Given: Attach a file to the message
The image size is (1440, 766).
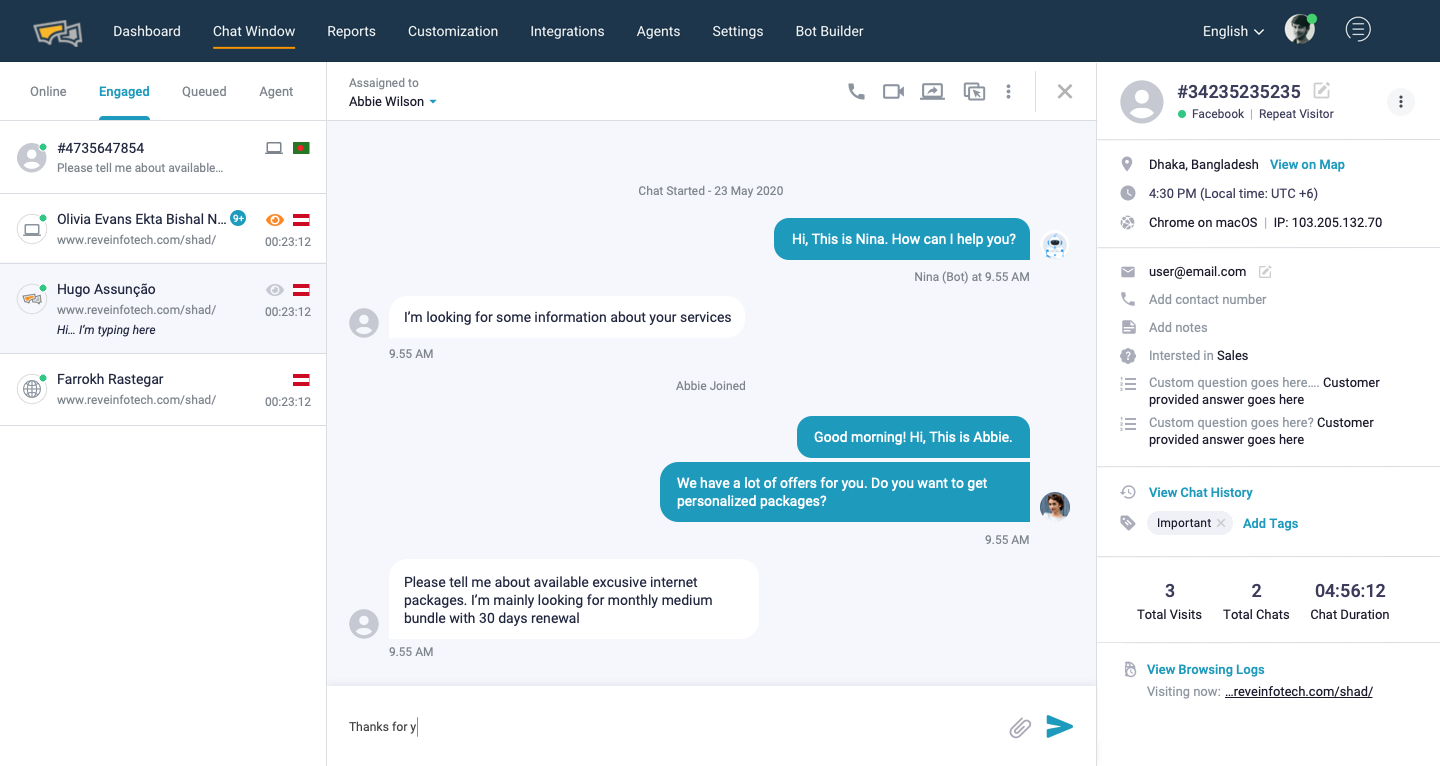Looking at the screenshot, I should (1019, 728).
